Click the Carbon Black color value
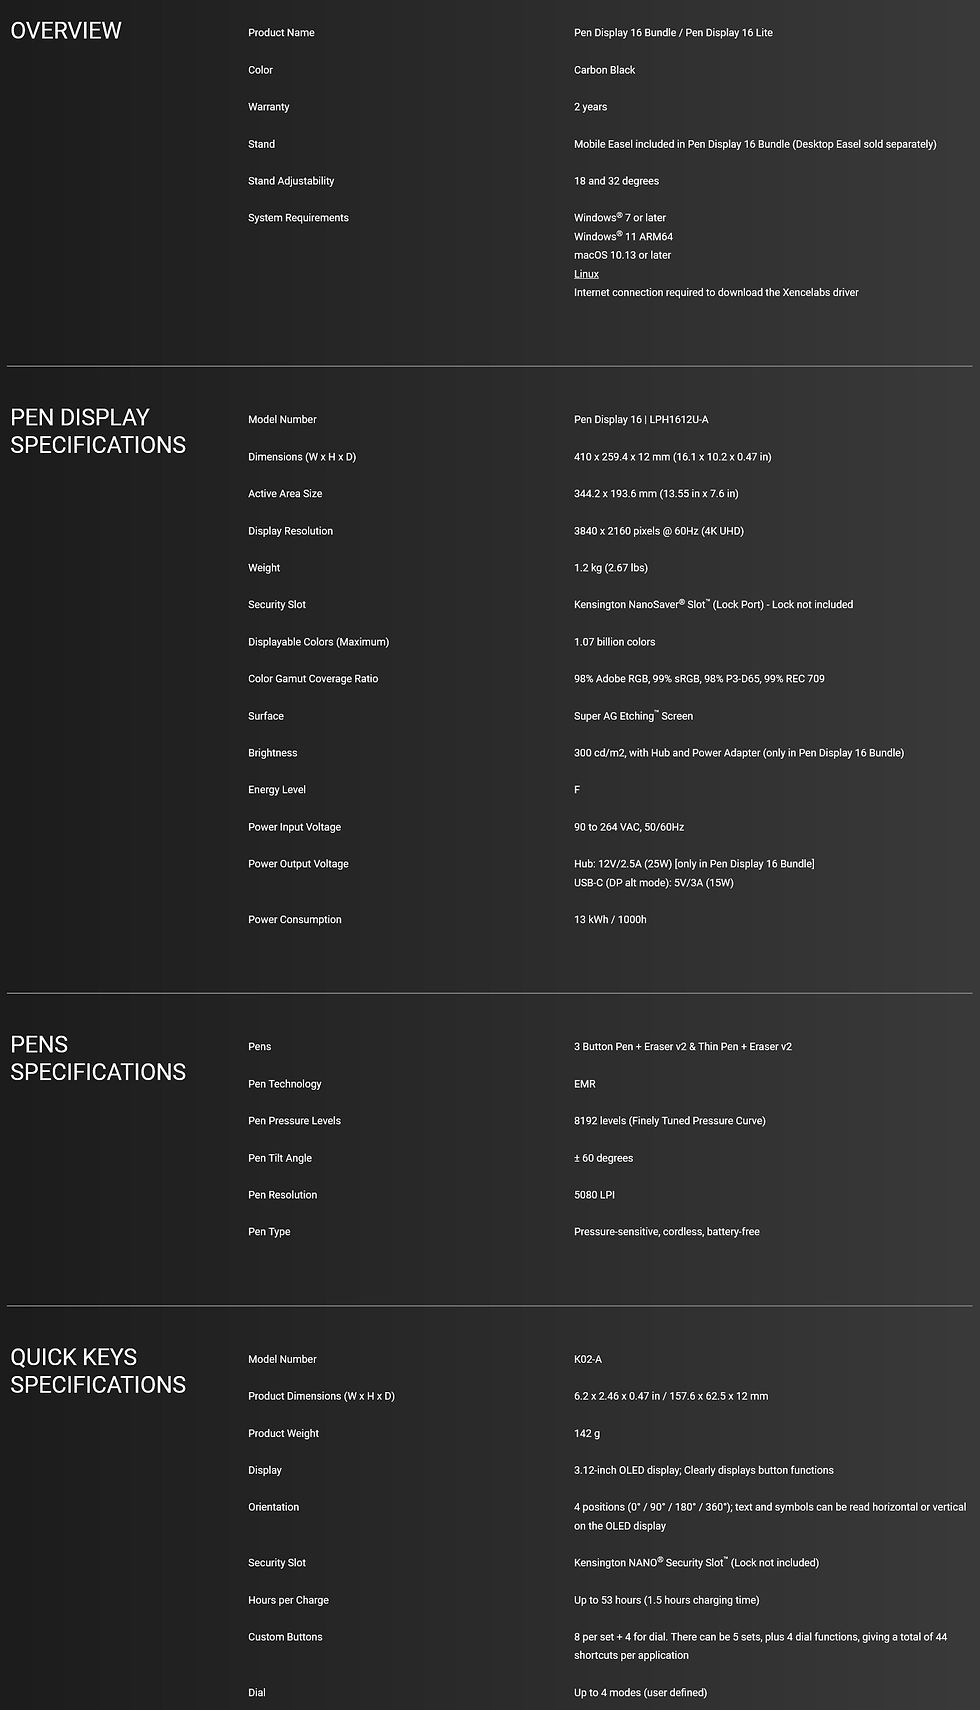 click(x=604, y=70)
